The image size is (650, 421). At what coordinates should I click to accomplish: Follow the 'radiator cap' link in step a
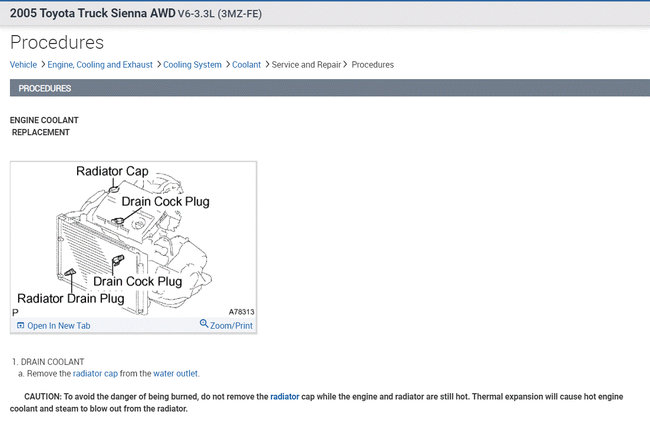pos(95,373)
